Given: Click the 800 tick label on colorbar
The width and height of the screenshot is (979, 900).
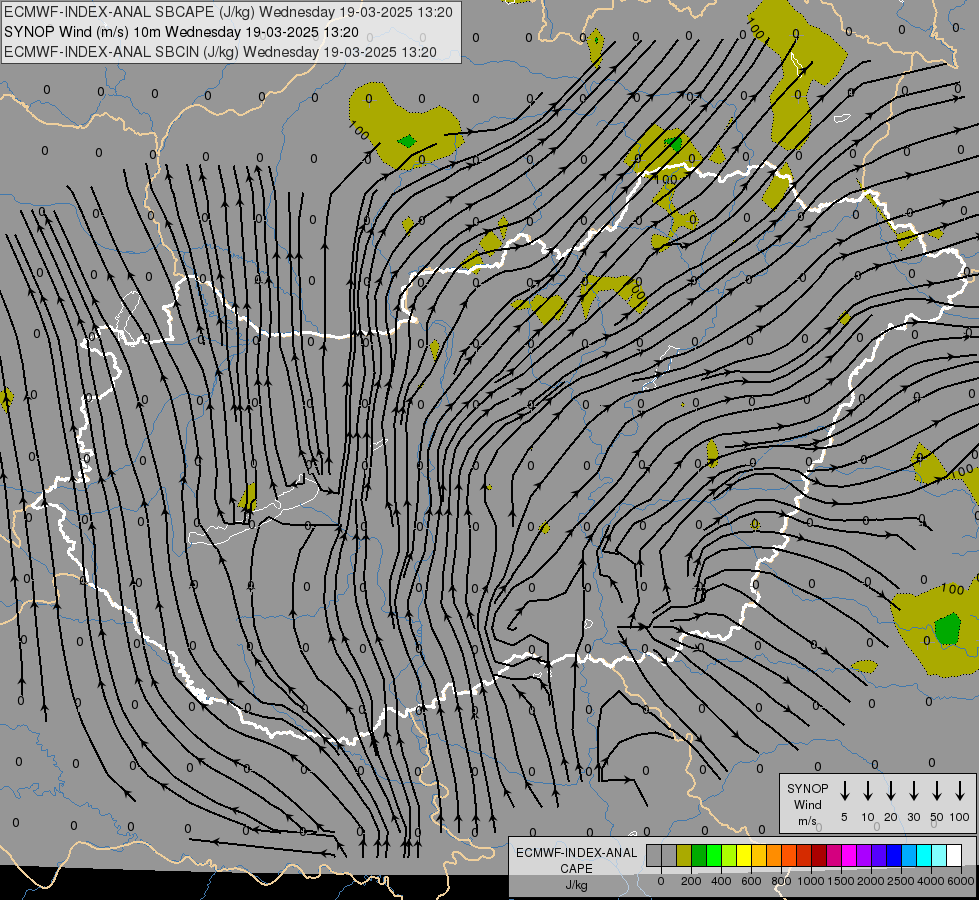Looking at the screenshot, I should pos(781,881).
